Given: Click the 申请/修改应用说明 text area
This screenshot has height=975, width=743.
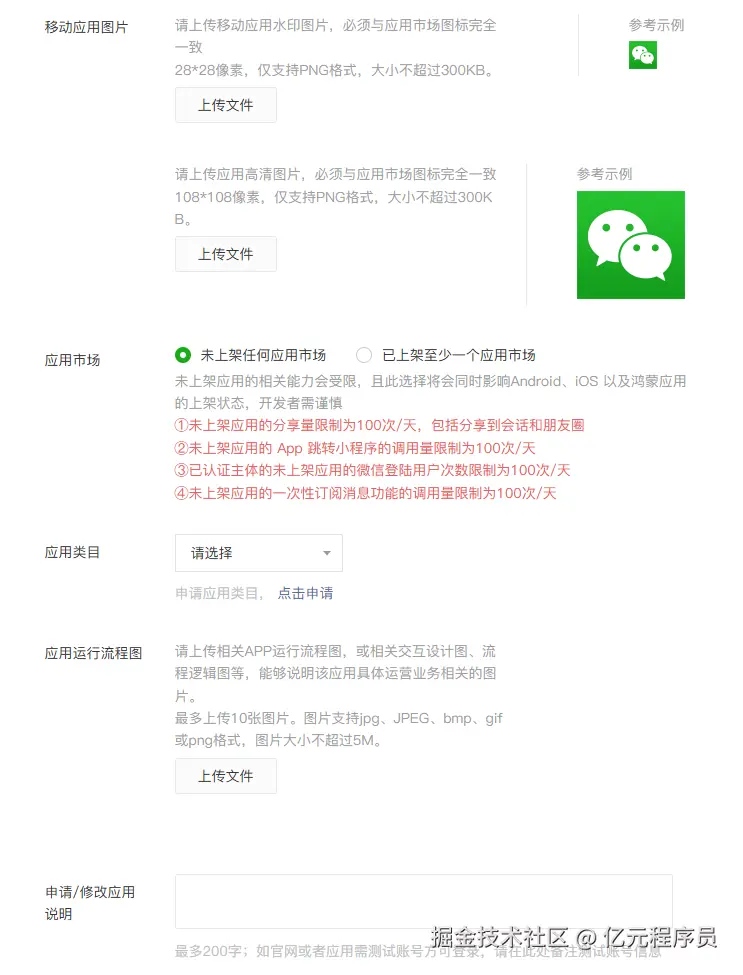Looking at the screenshot, I should [423, 902].
